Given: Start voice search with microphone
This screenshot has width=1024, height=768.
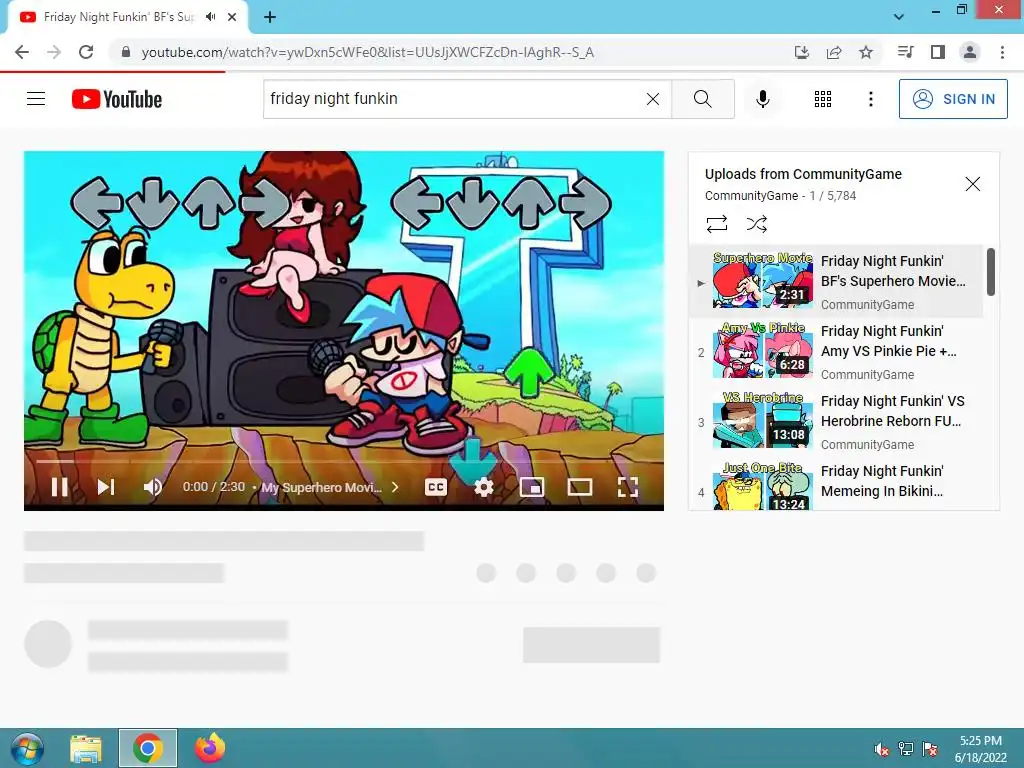Looking at the screenshot, I should (x=762, y=99).
